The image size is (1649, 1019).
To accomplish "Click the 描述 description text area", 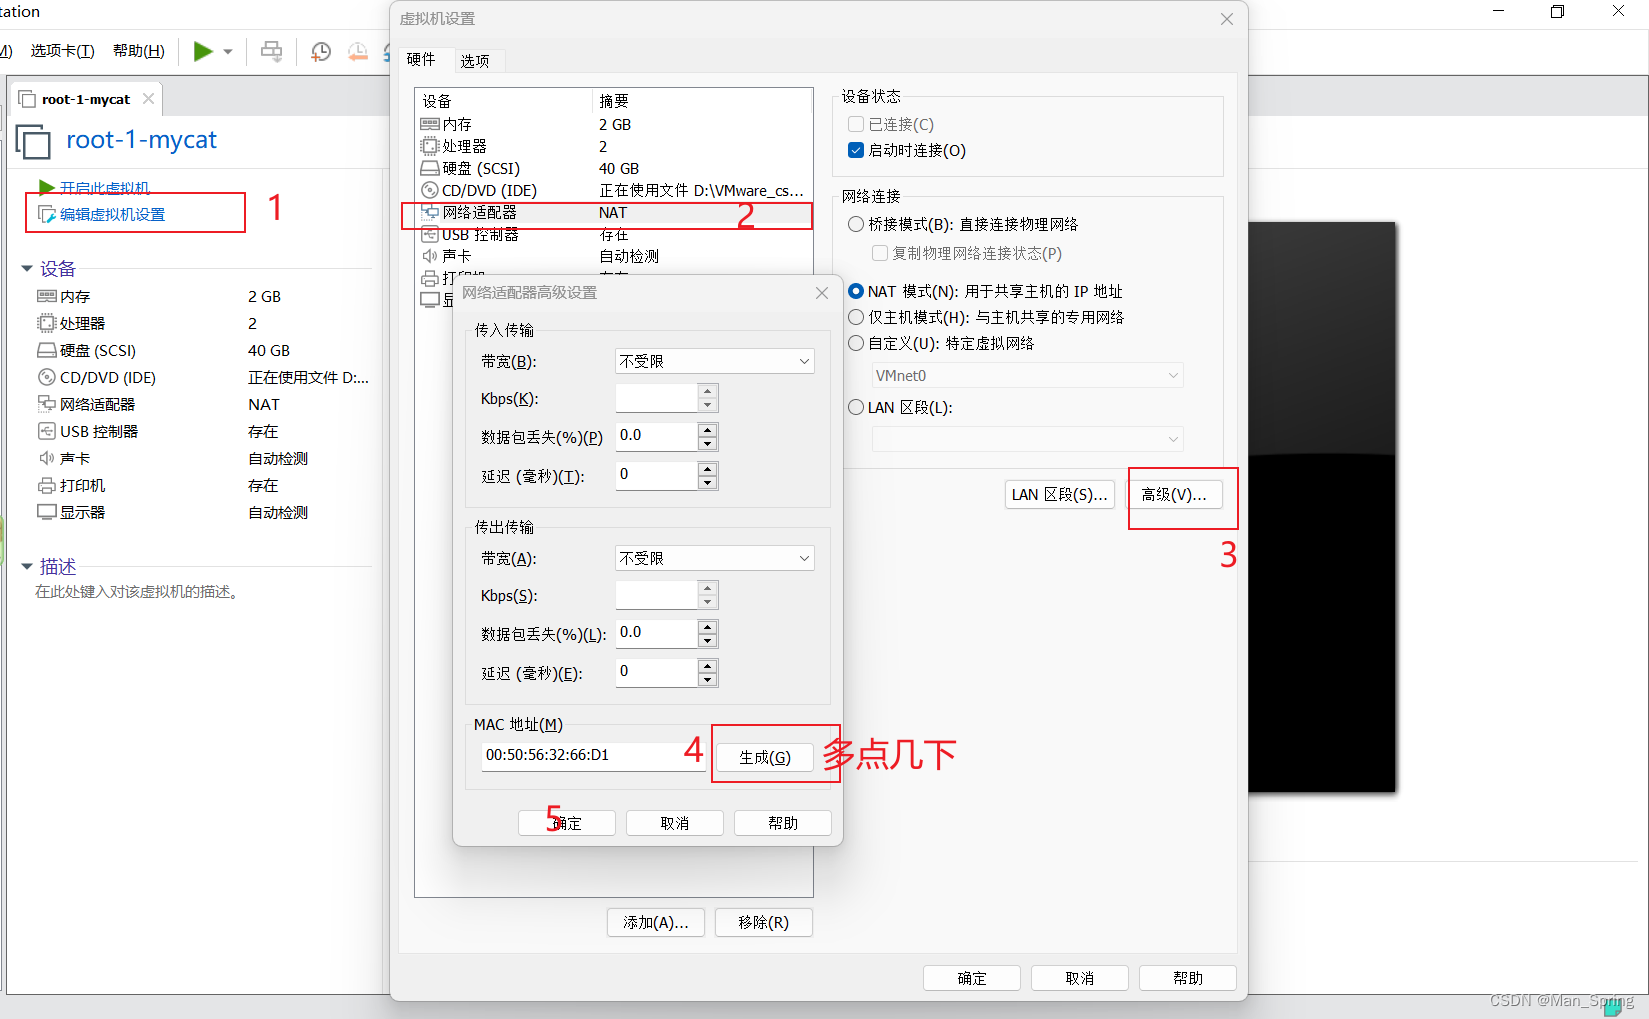I will 137,592.
